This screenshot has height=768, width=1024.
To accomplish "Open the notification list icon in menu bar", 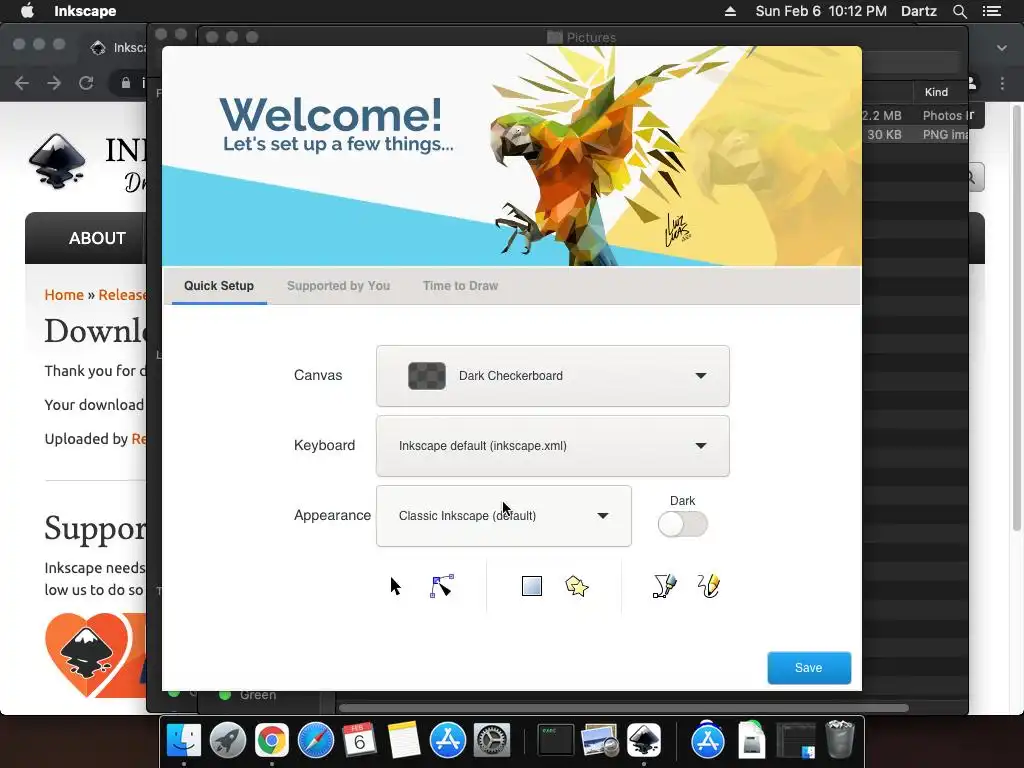I will [991, 11].
